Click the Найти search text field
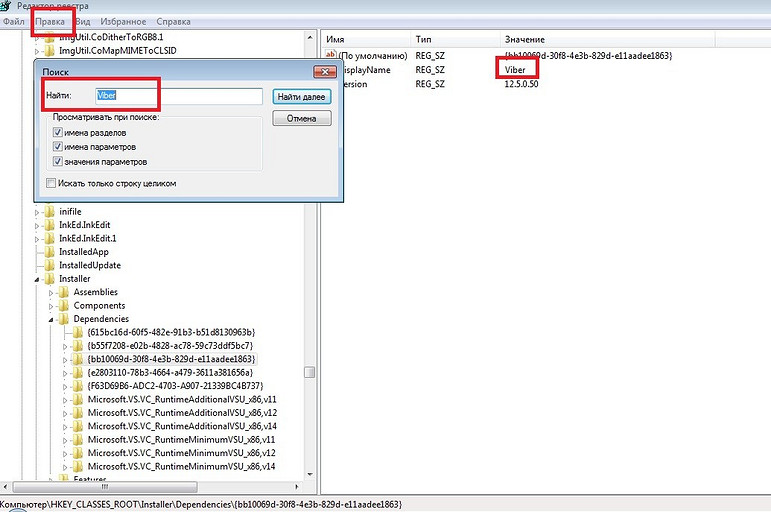The width and height of the screenshot is (771, 512). point(178,96)
